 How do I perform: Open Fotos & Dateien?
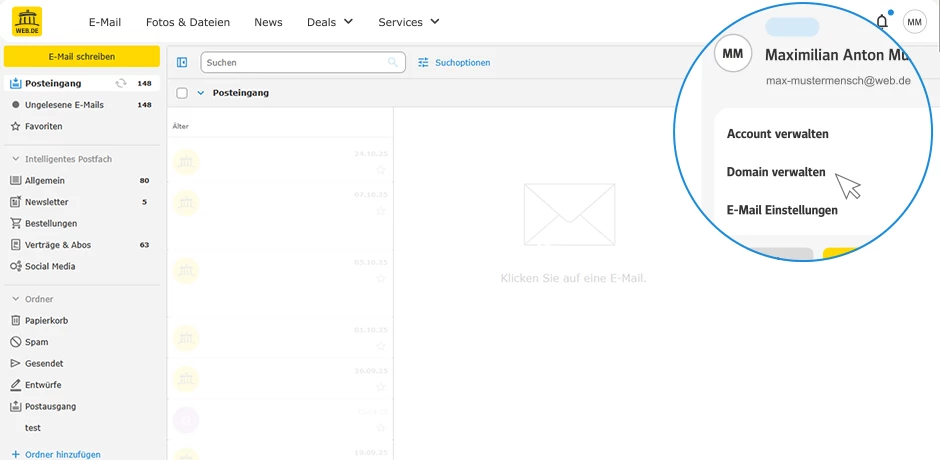188,22
